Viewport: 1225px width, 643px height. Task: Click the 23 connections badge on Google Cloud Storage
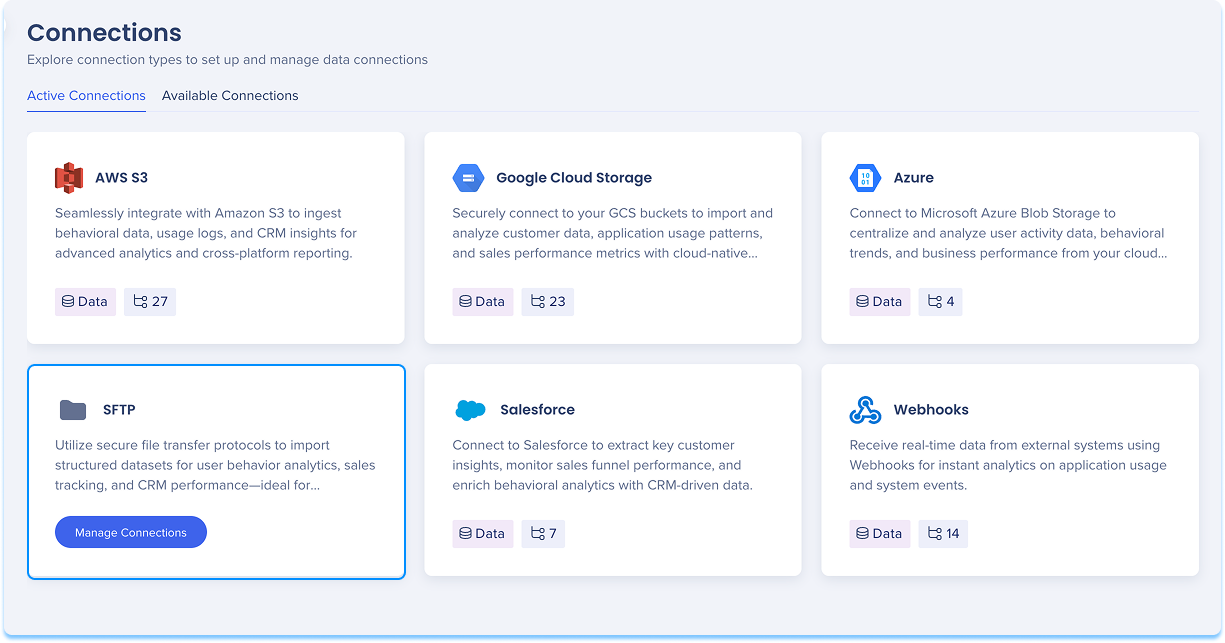tap(547, 302)
